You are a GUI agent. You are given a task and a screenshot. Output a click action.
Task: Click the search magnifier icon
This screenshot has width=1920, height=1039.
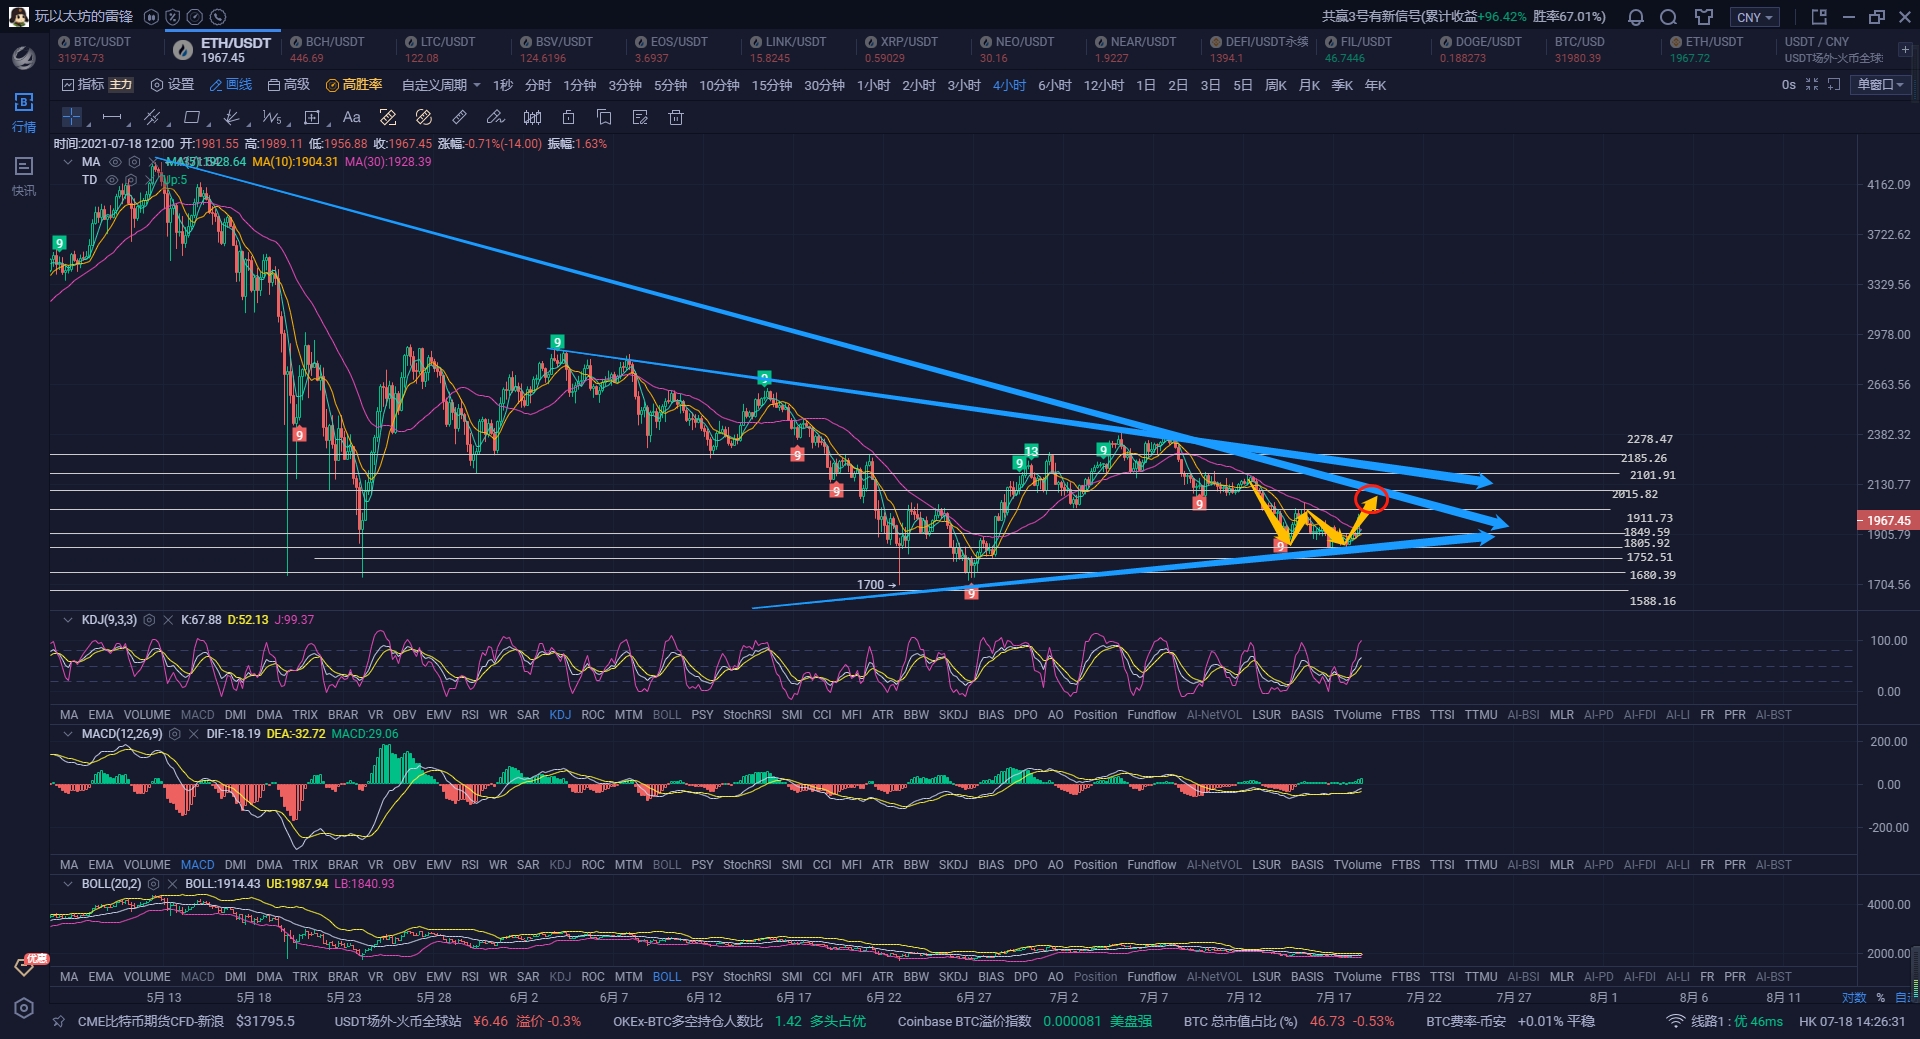(x=1669, y=17)
